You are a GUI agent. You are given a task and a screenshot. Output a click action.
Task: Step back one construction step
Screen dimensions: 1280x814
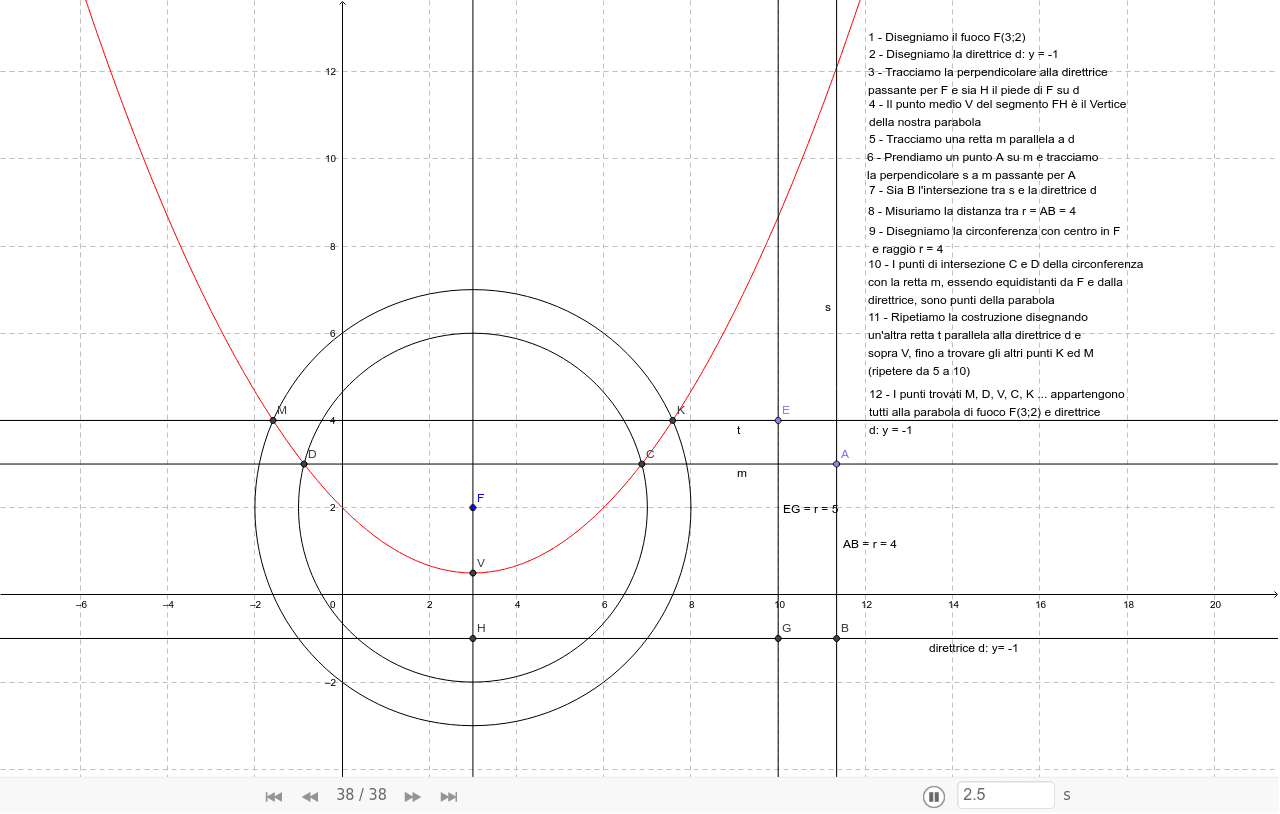(310, 796)
